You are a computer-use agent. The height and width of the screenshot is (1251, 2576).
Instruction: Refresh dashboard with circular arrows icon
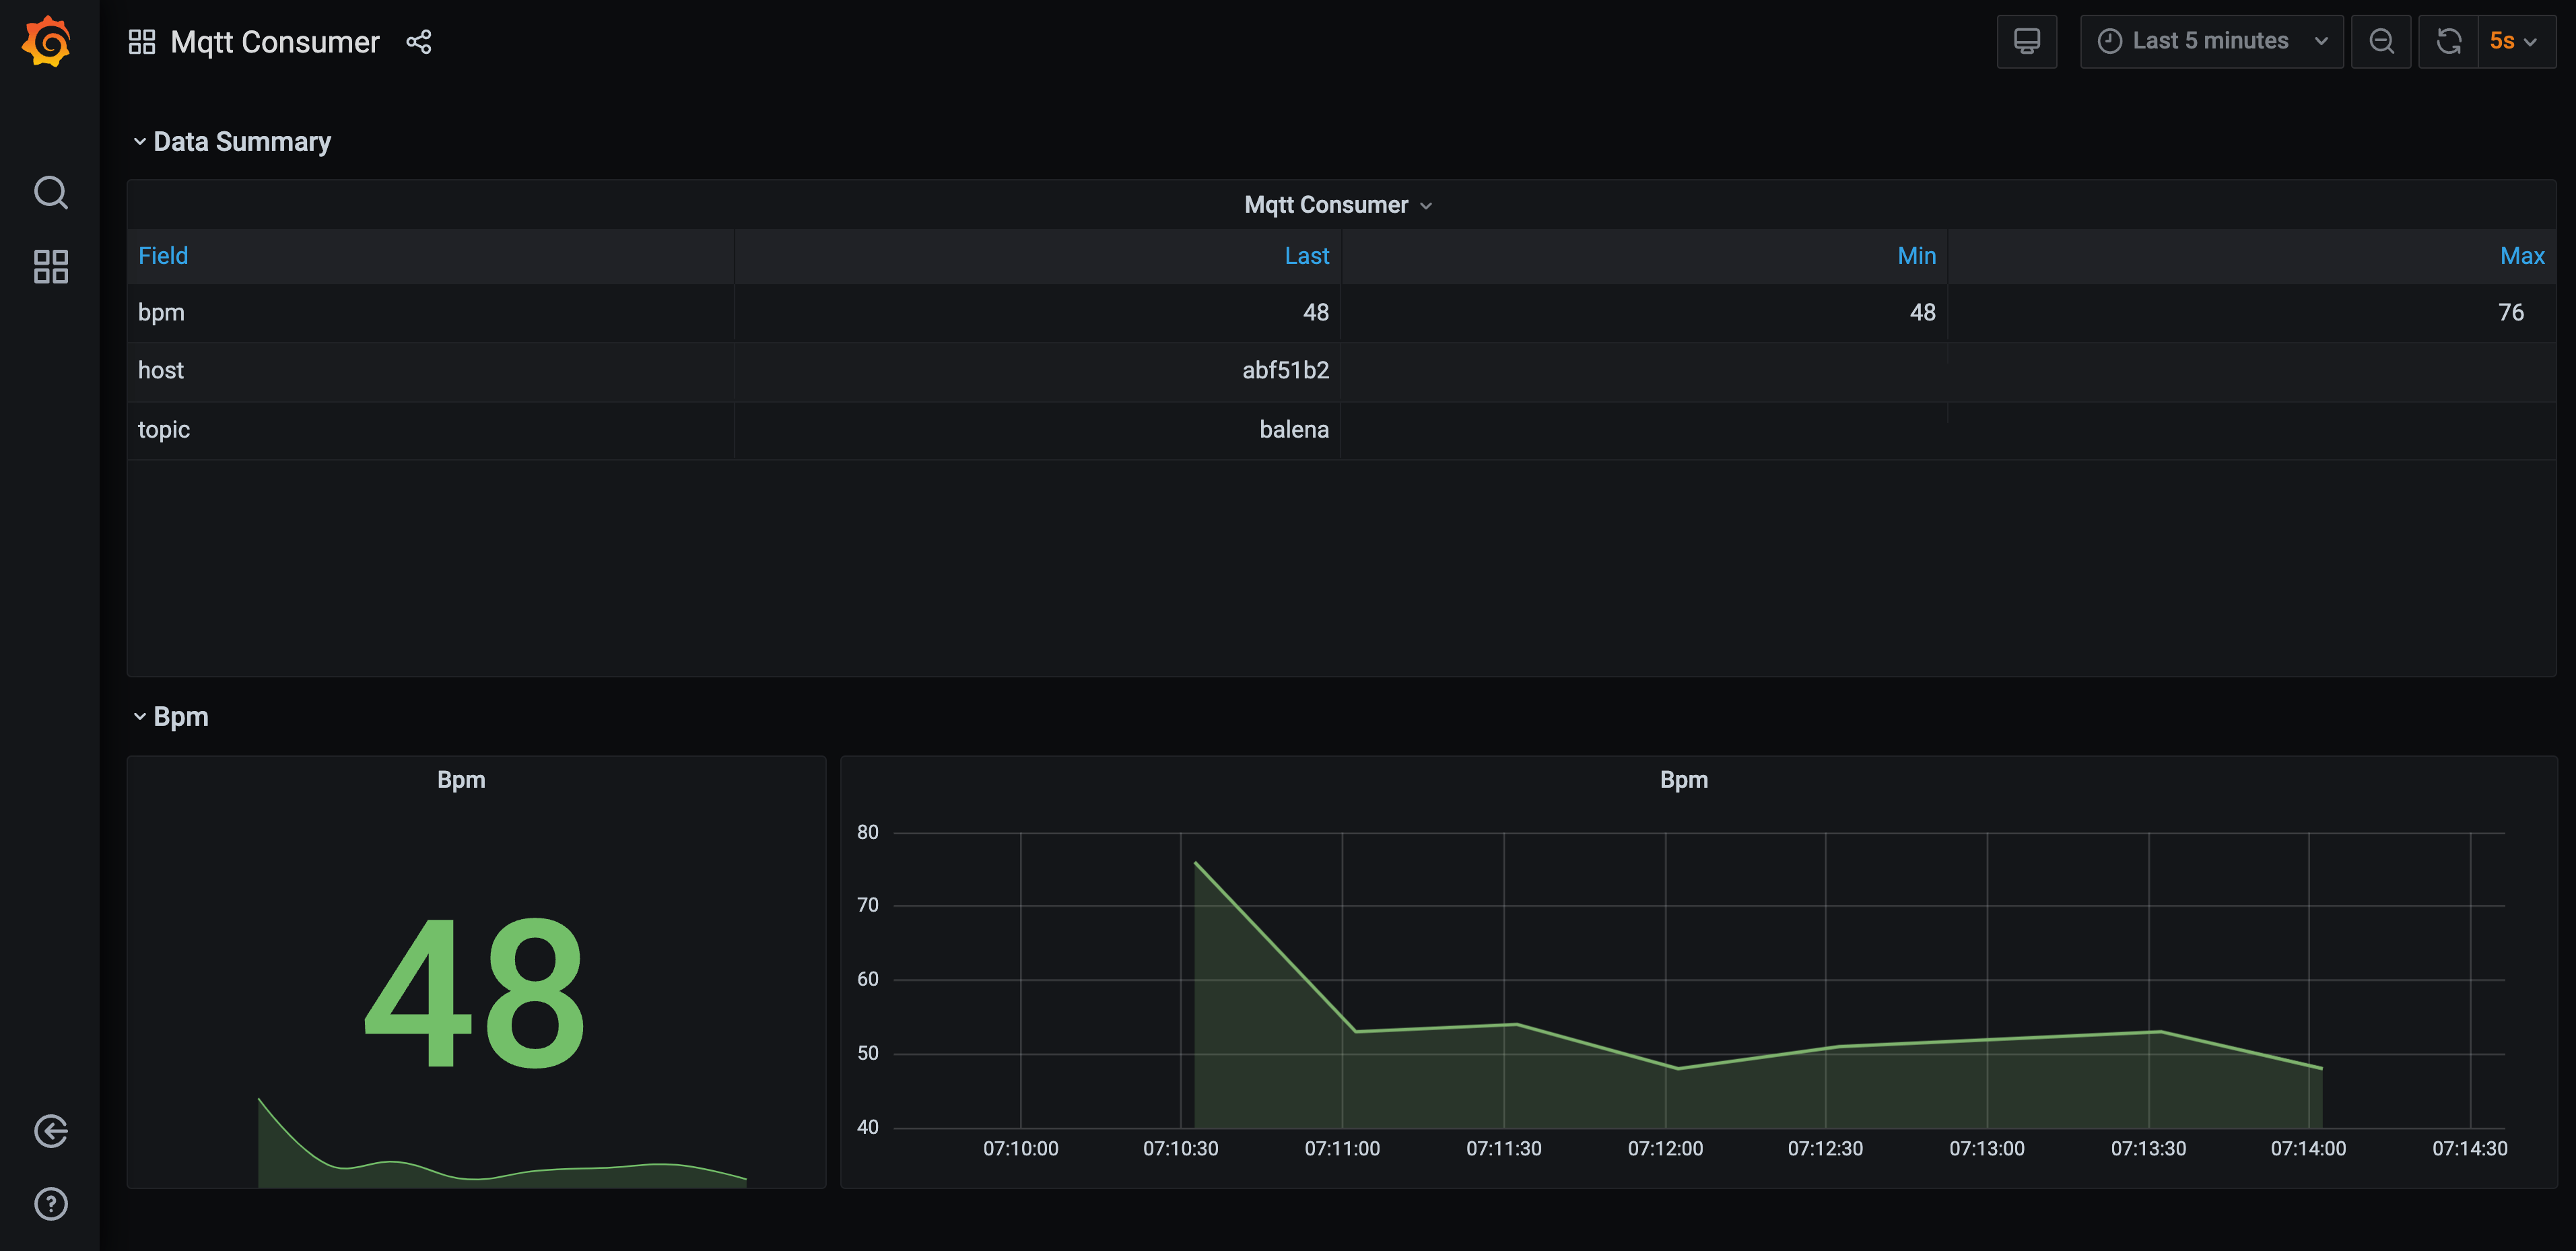[x=2448, y=42]
